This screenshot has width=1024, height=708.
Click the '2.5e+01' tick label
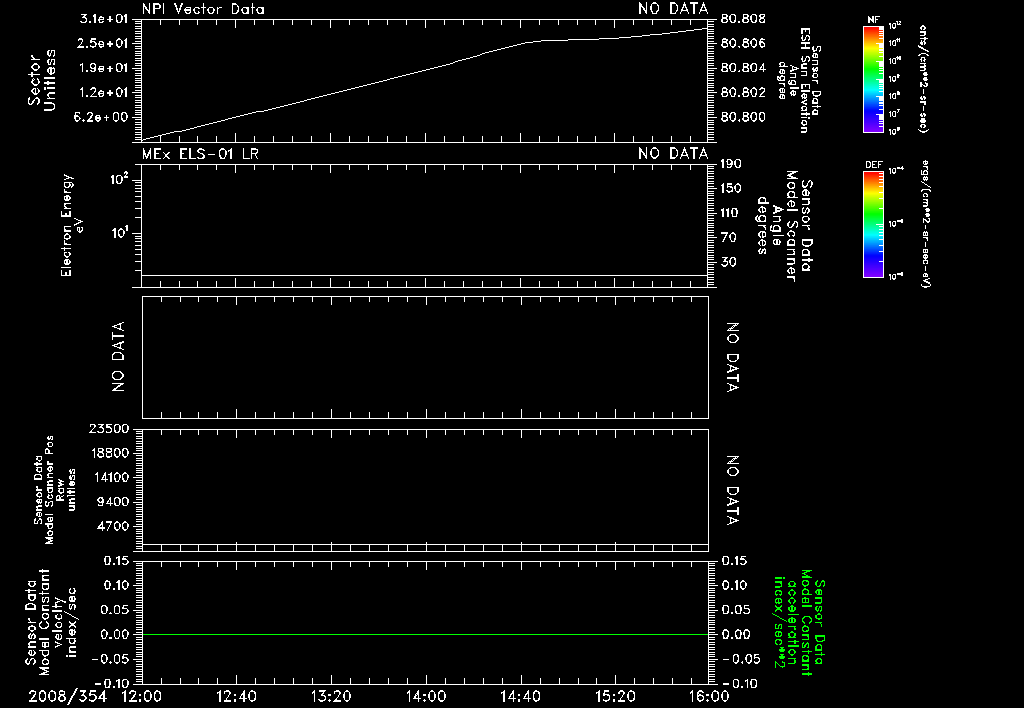tap(104, 43)
